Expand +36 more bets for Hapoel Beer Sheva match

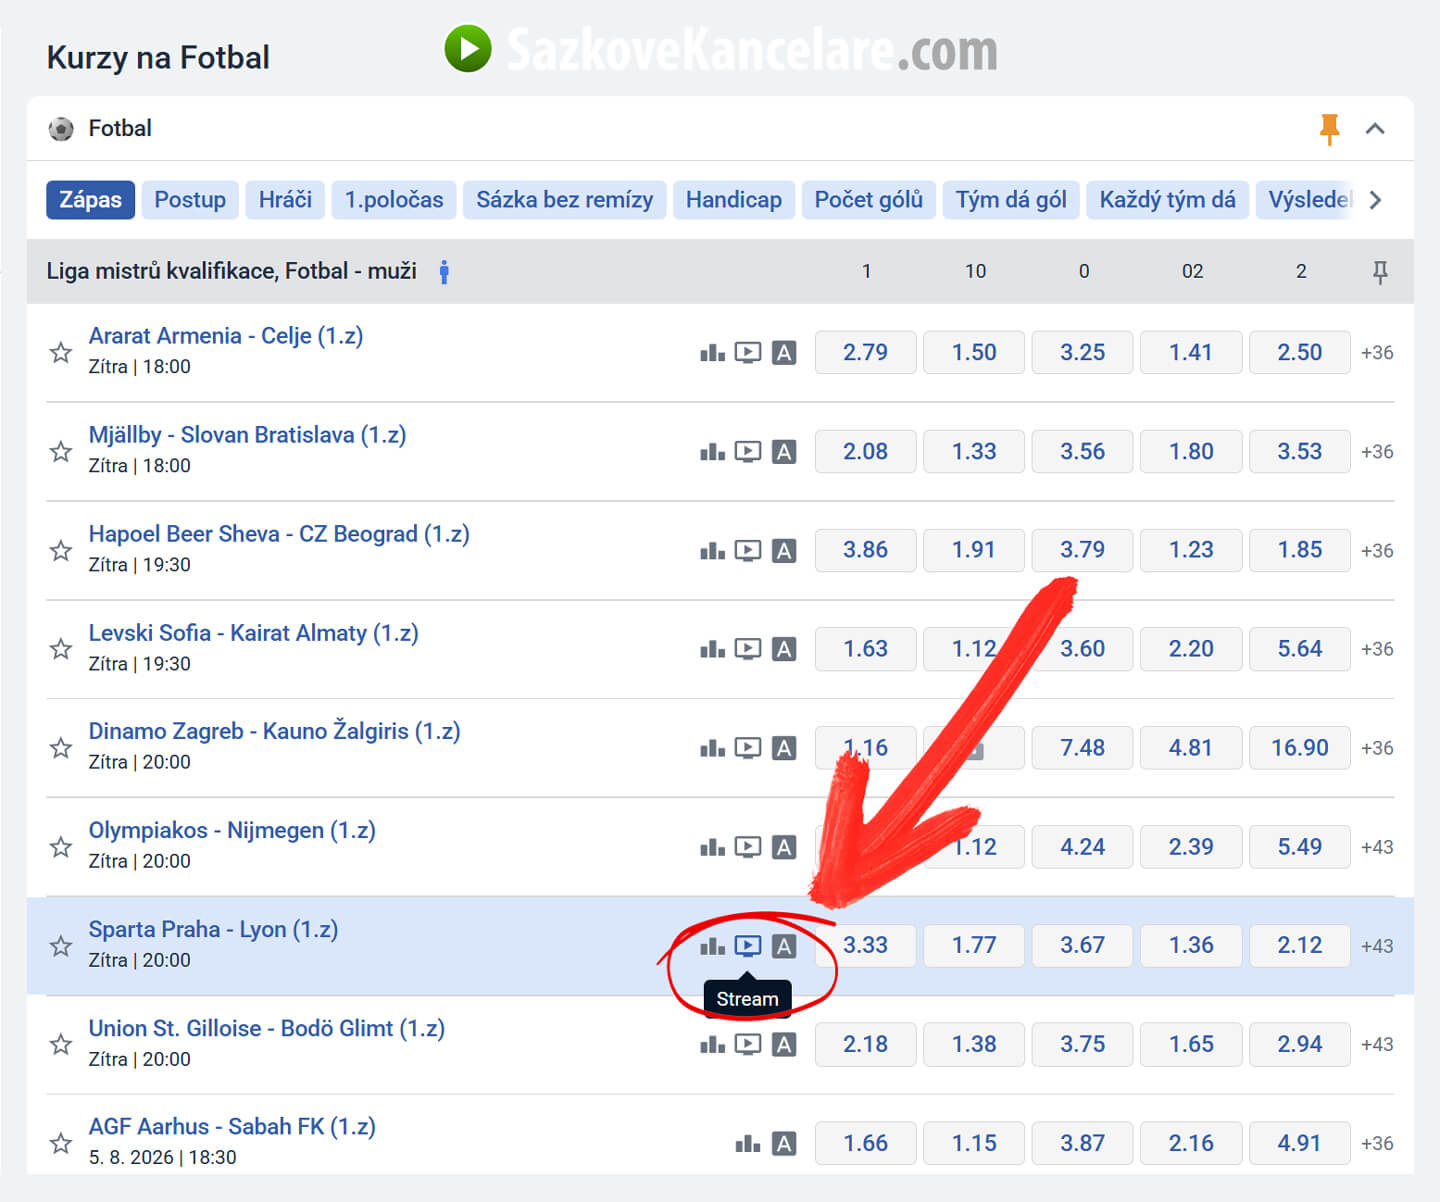pos(1377,550)
